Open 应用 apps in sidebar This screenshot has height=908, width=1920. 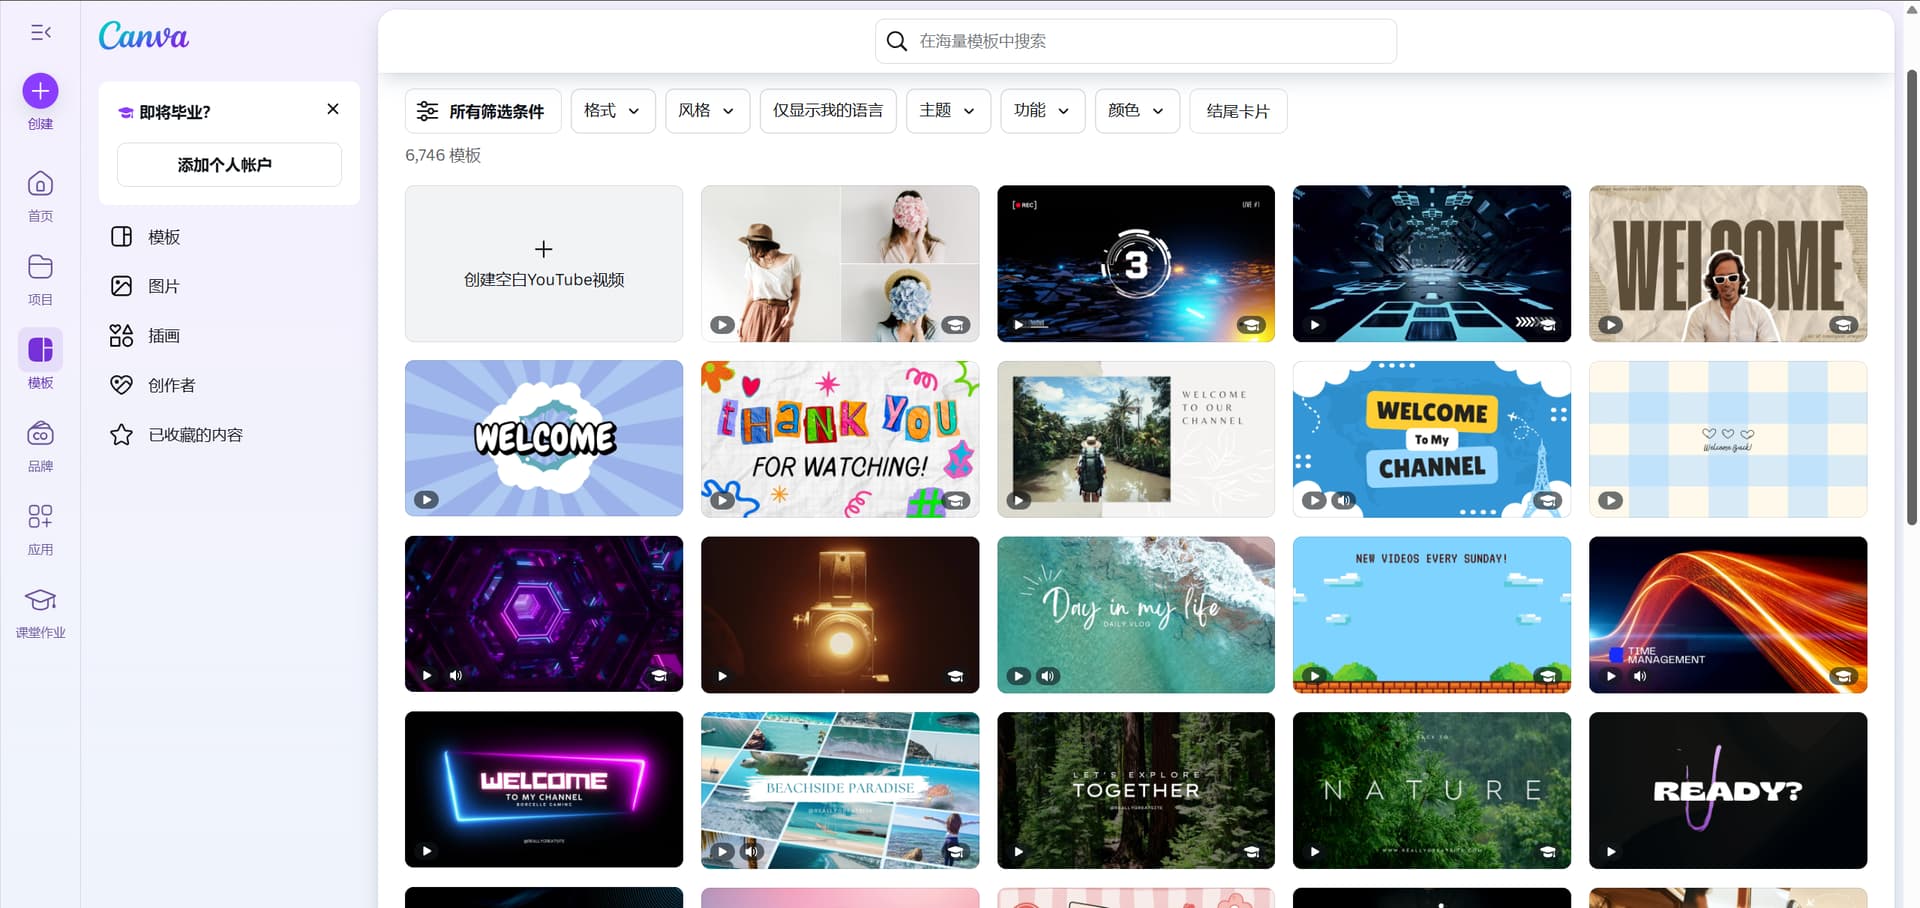40,529
